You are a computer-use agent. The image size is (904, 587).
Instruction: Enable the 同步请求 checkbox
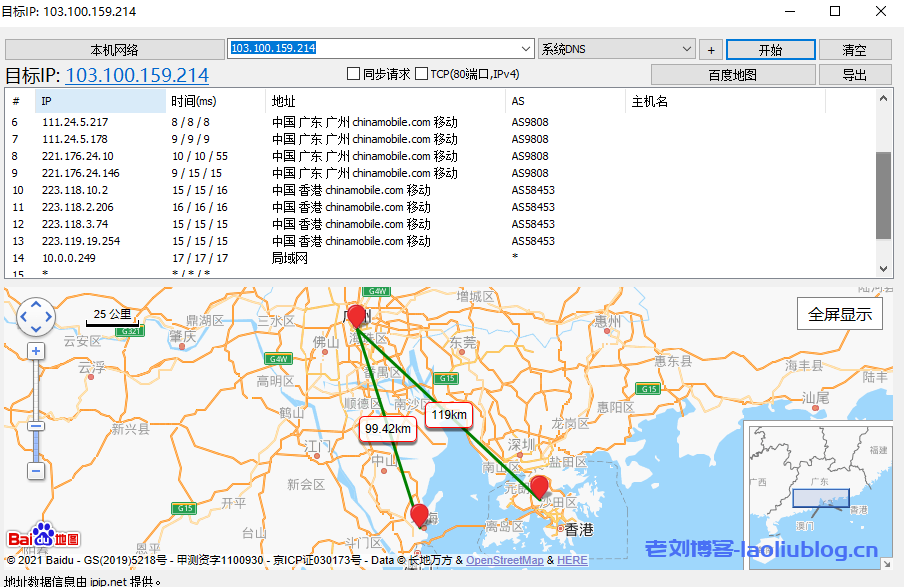(353, 74)
